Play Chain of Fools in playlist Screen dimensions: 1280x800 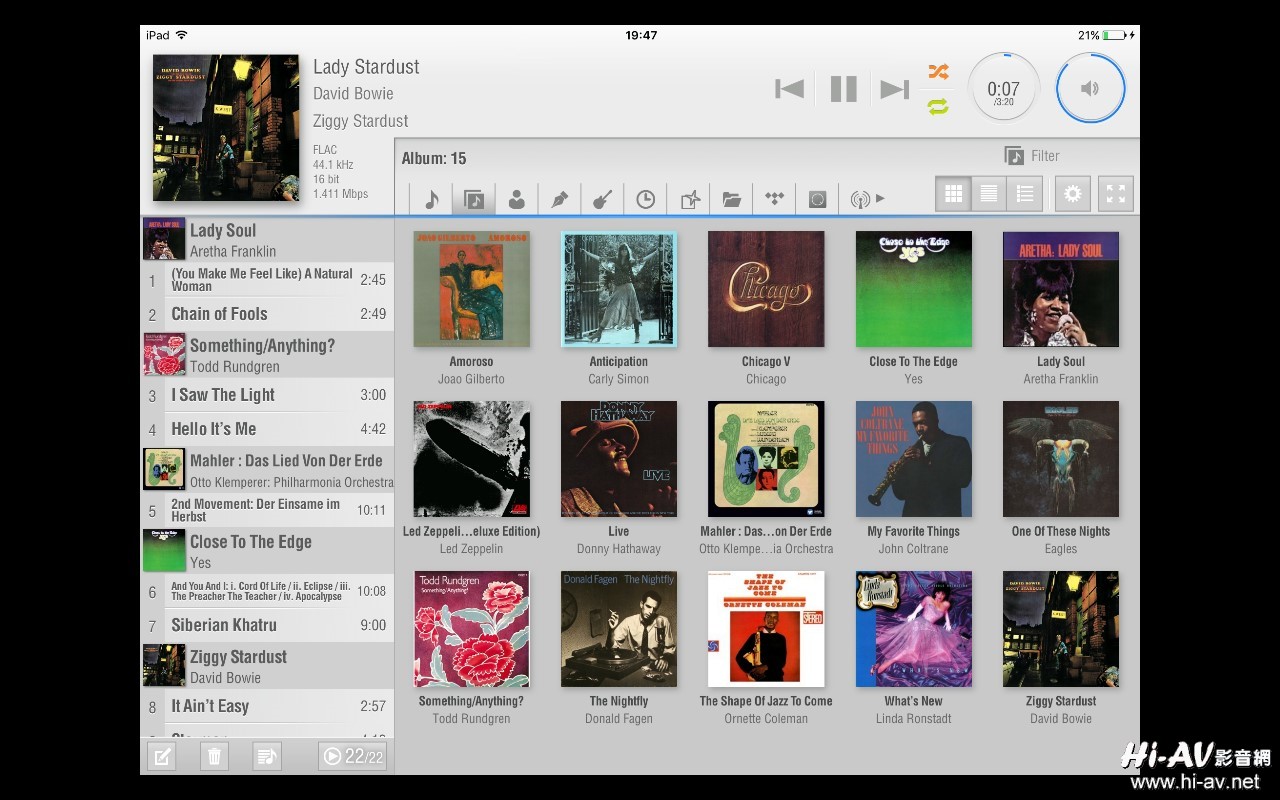pos(267,314)
